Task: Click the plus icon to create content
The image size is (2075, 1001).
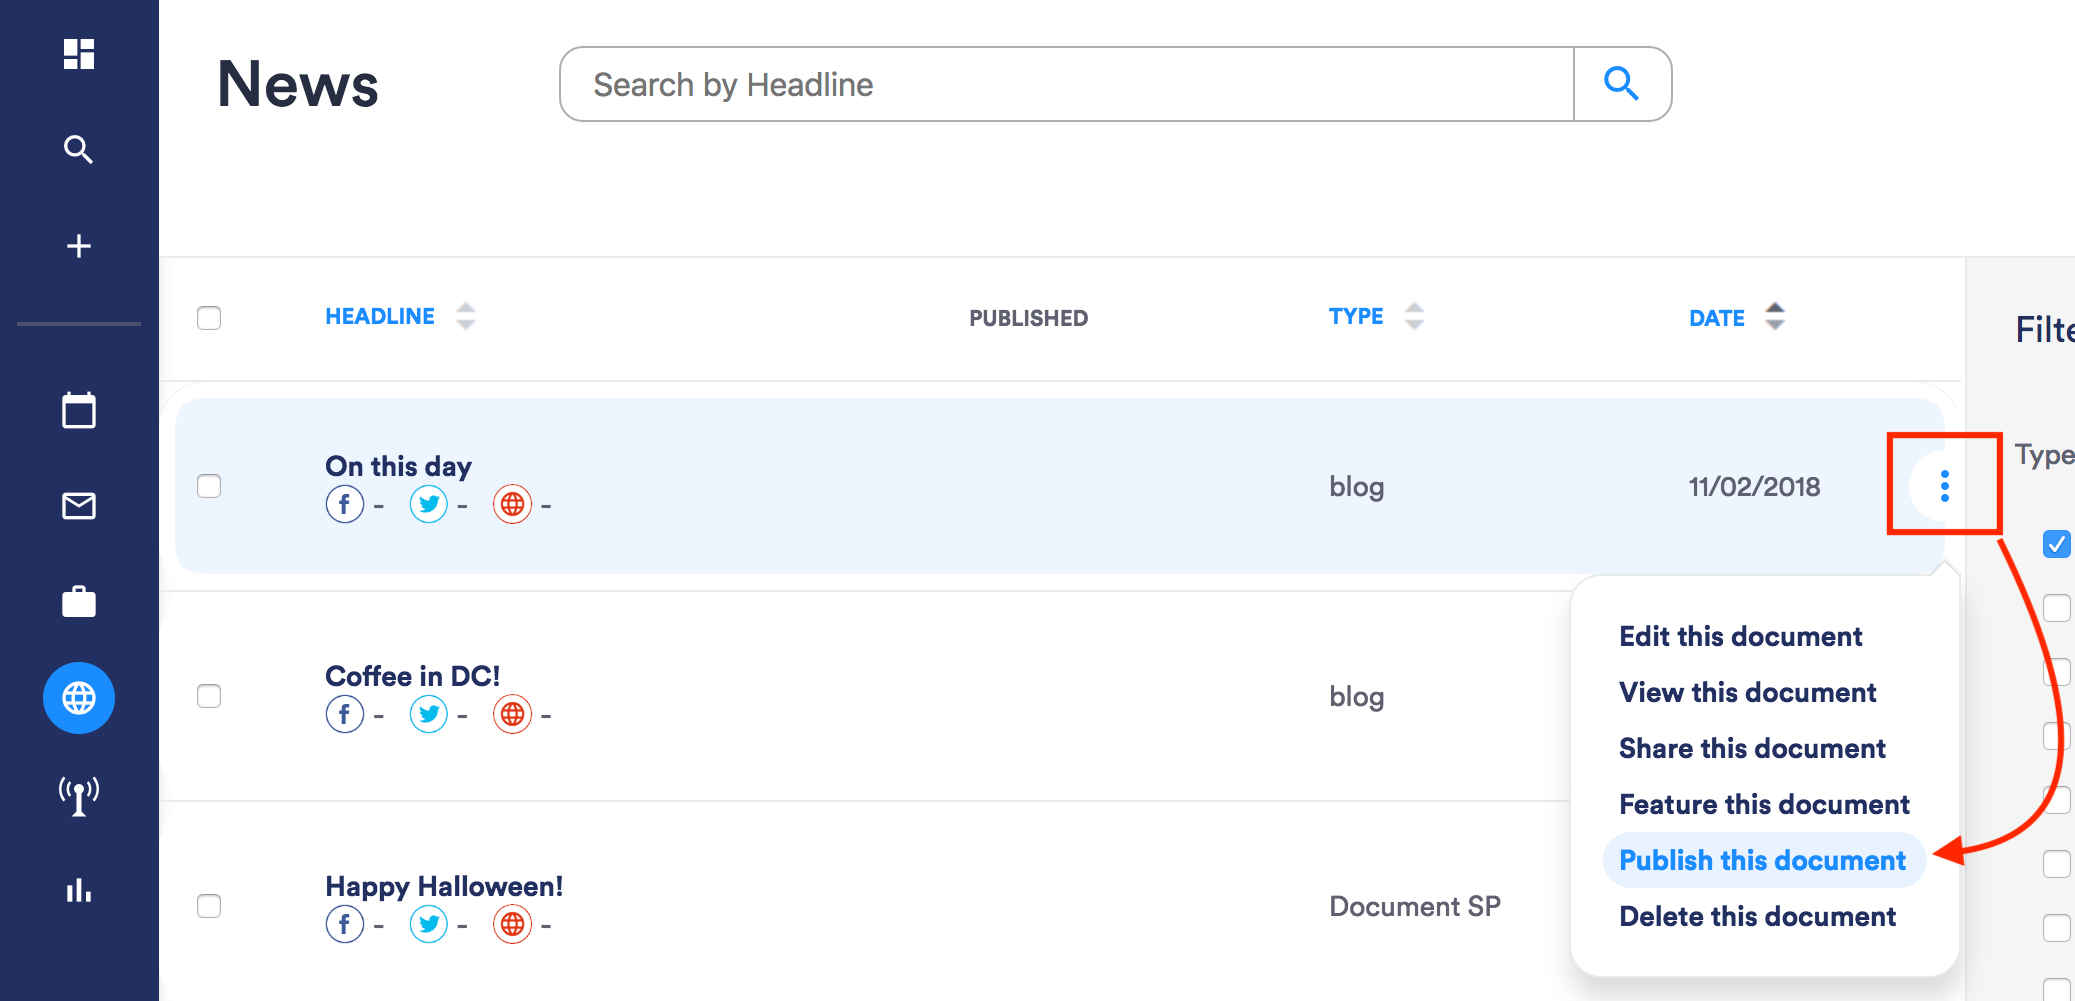Action: (x=78, y=245)
